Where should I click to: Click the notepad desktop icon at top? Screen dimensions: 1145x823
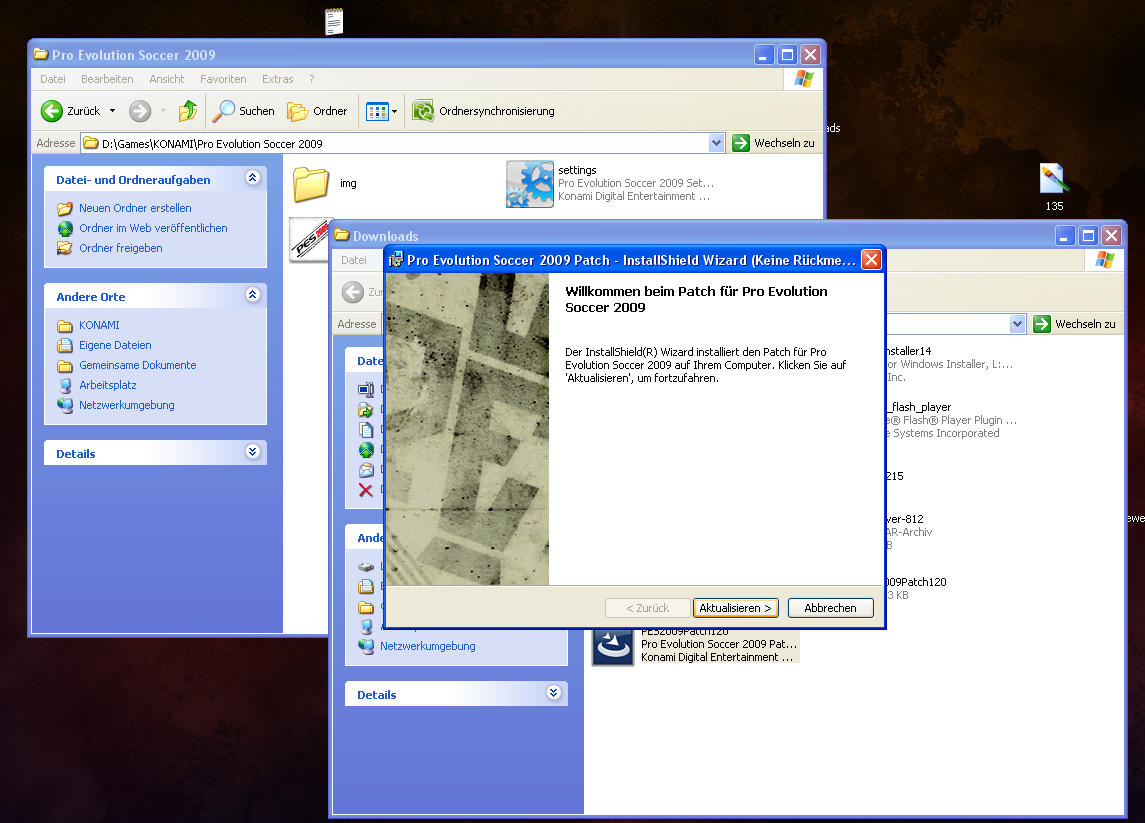(x=334, y=21)
